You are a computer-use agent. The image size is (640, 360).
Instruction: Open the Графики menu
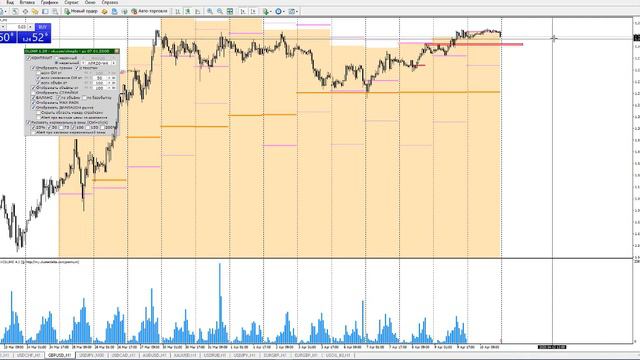tap(49, 2)
